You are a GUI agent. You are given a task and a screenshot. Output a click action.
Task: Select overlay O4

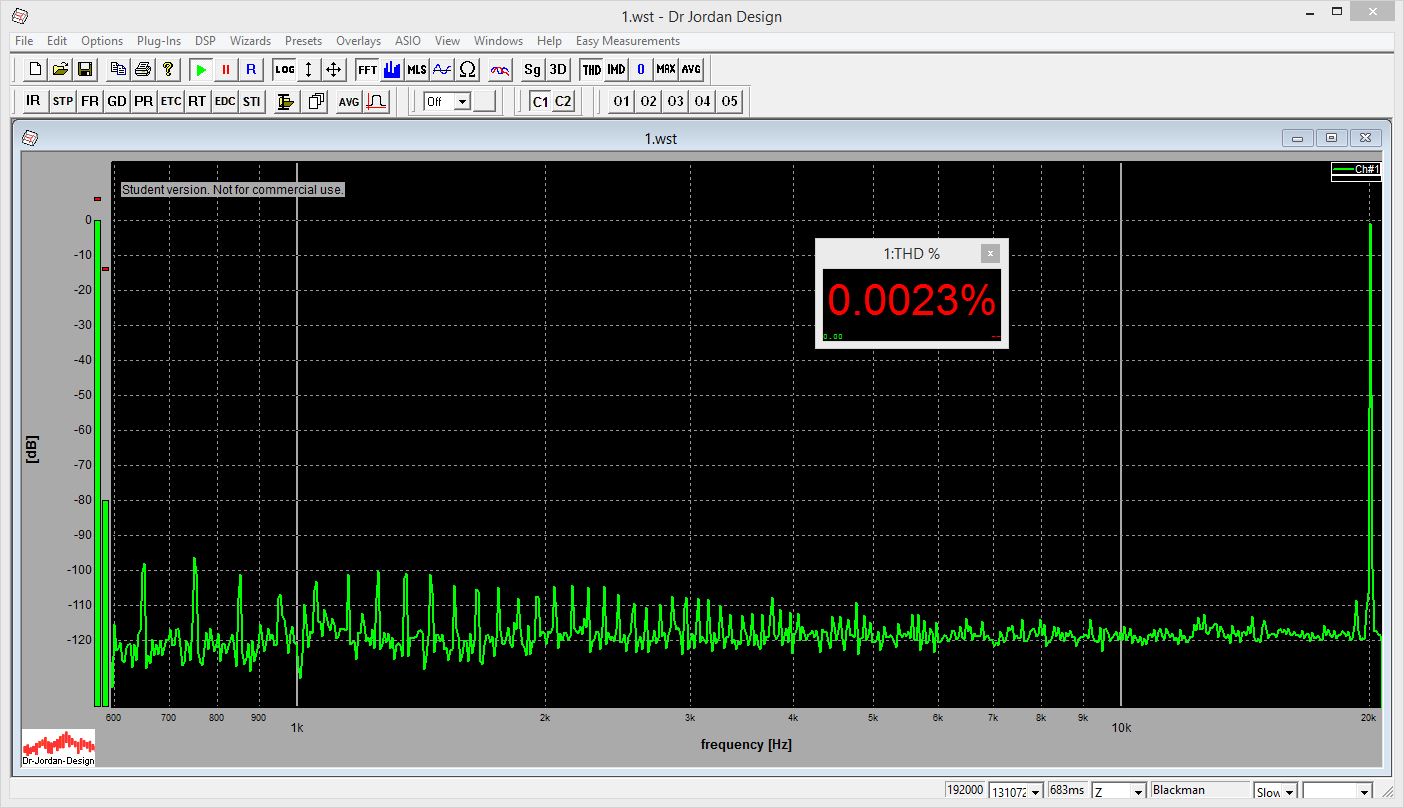point(703,101)
